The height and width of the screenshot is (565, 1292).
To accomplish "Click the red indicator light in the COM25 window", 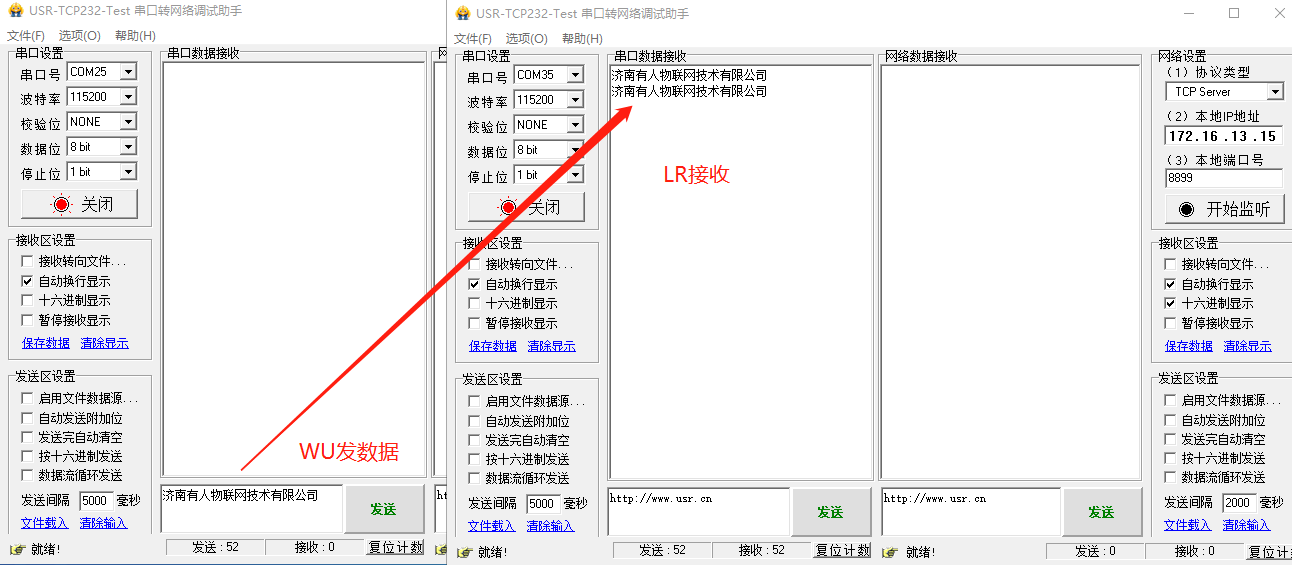I will [62, 205].
